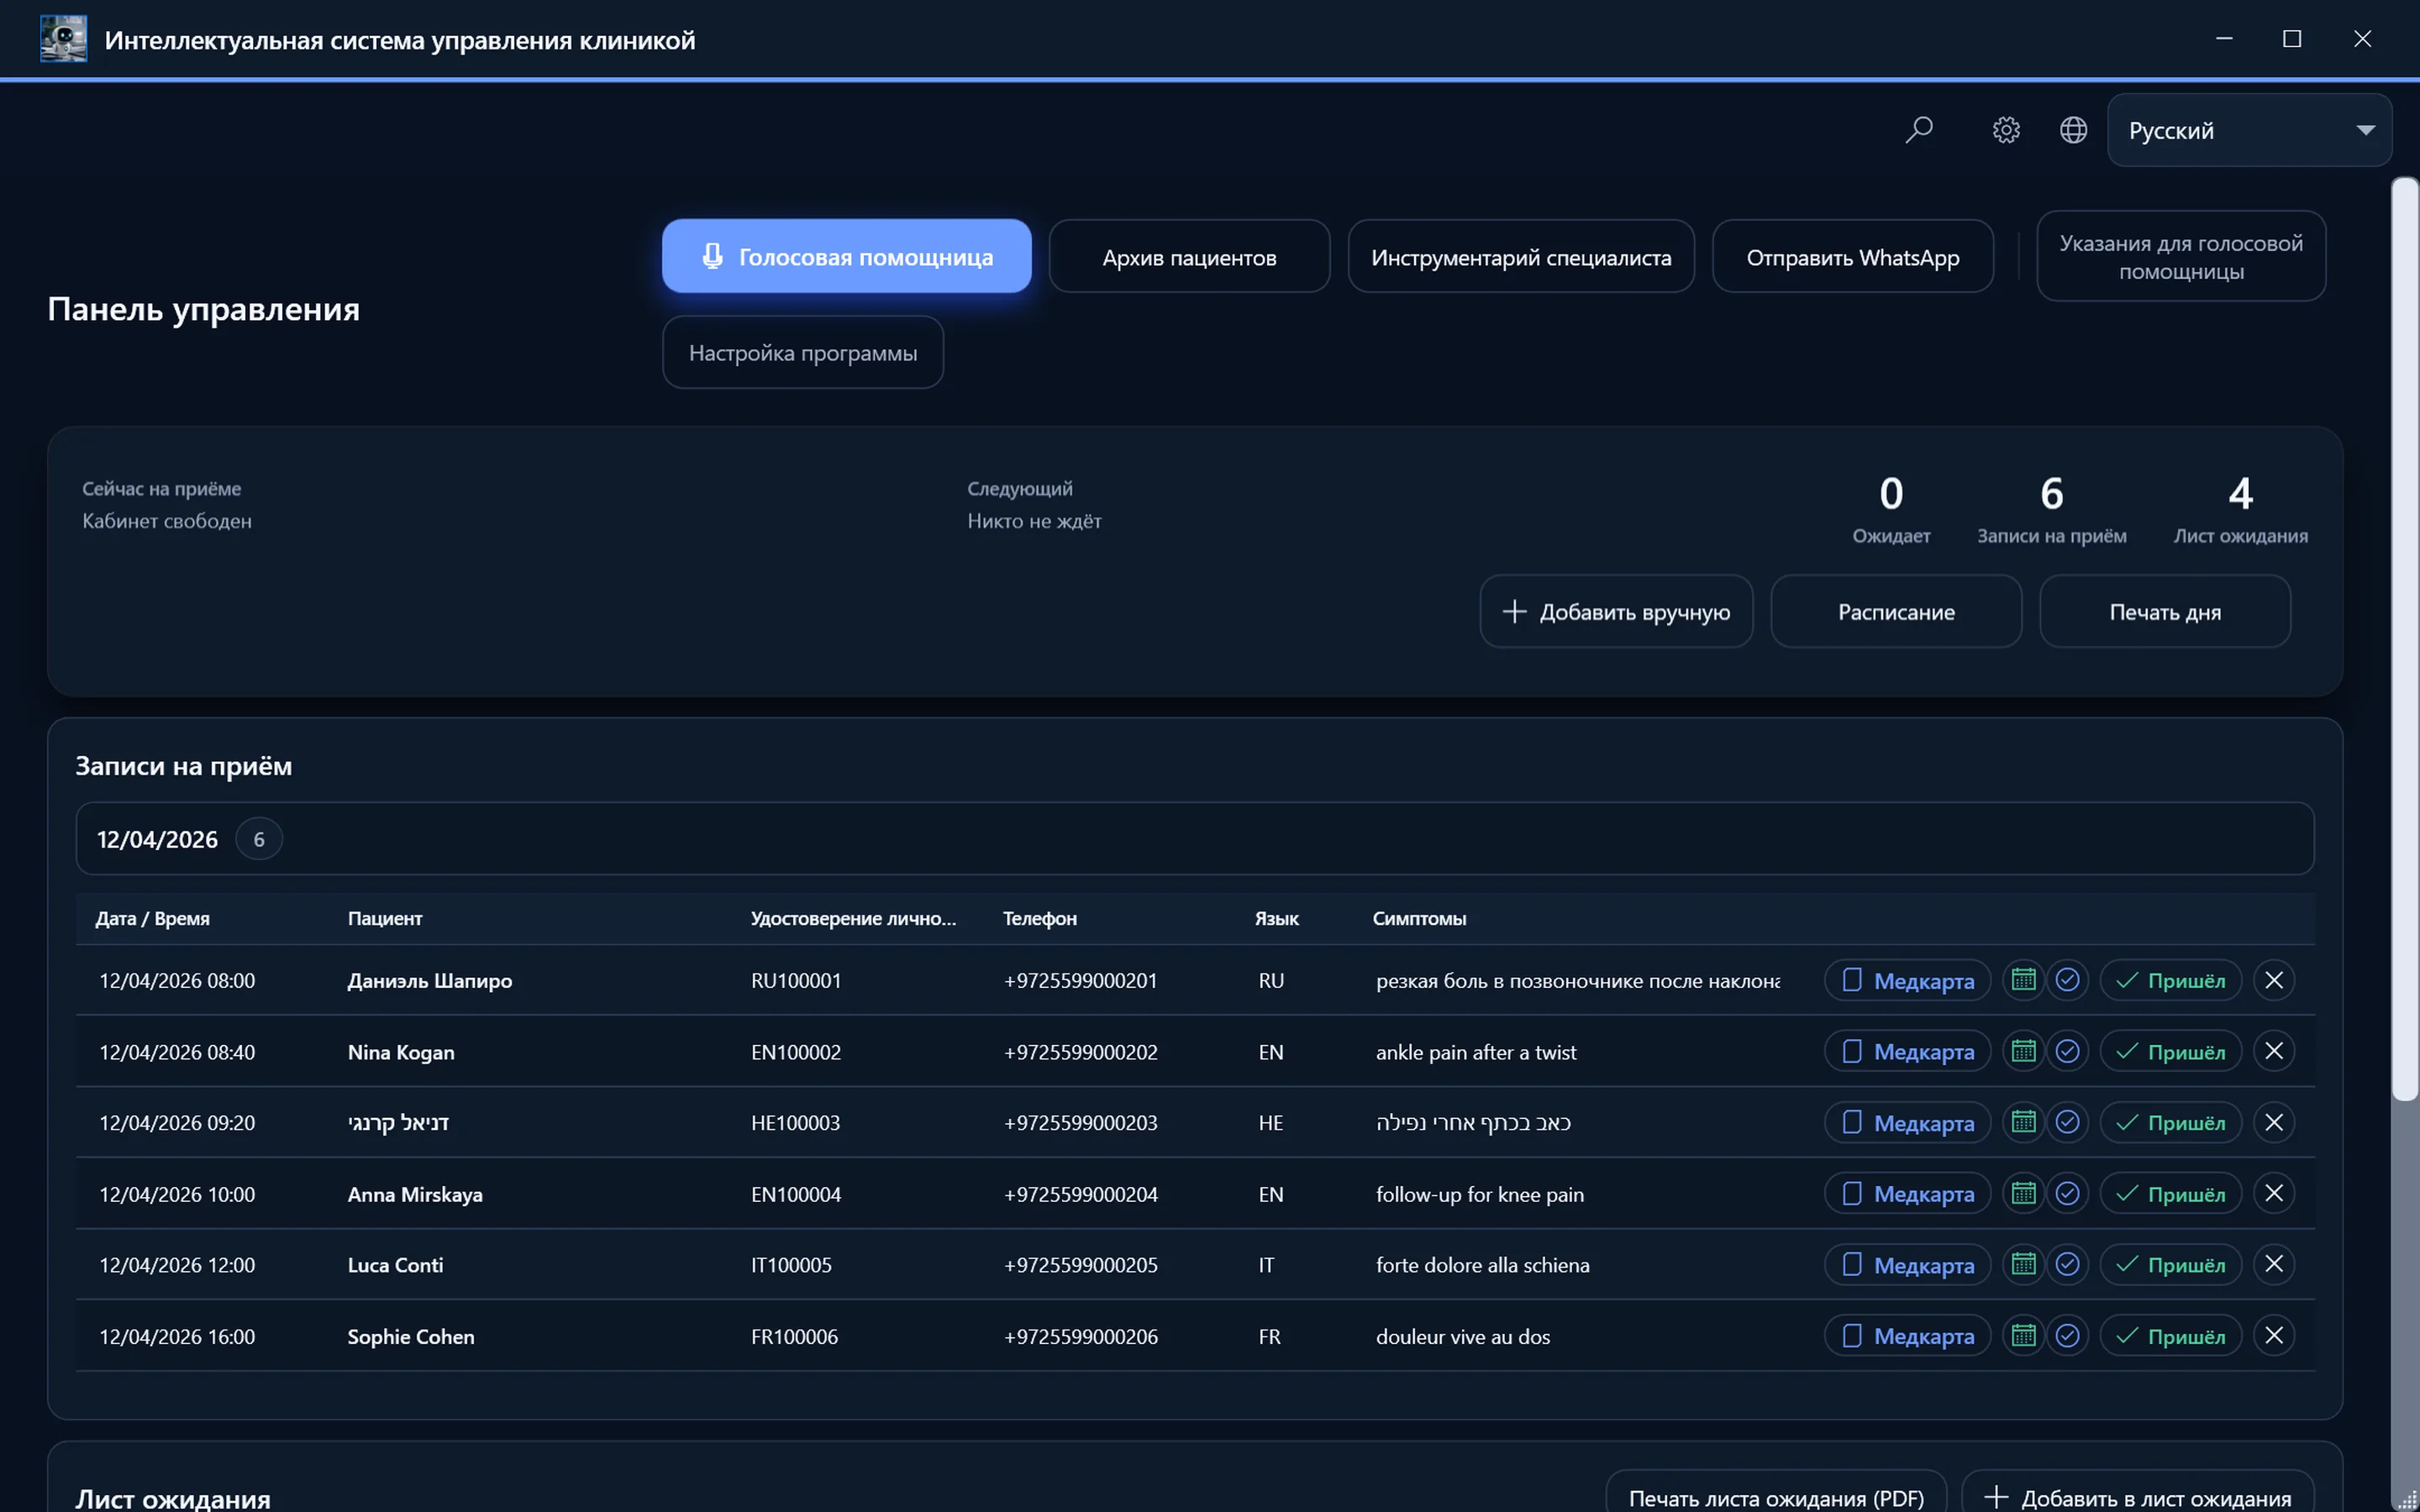2420x1512 pixels.
Task: Open Медкарта for the 09:20 appointment
Action: click(1907, 1122)
